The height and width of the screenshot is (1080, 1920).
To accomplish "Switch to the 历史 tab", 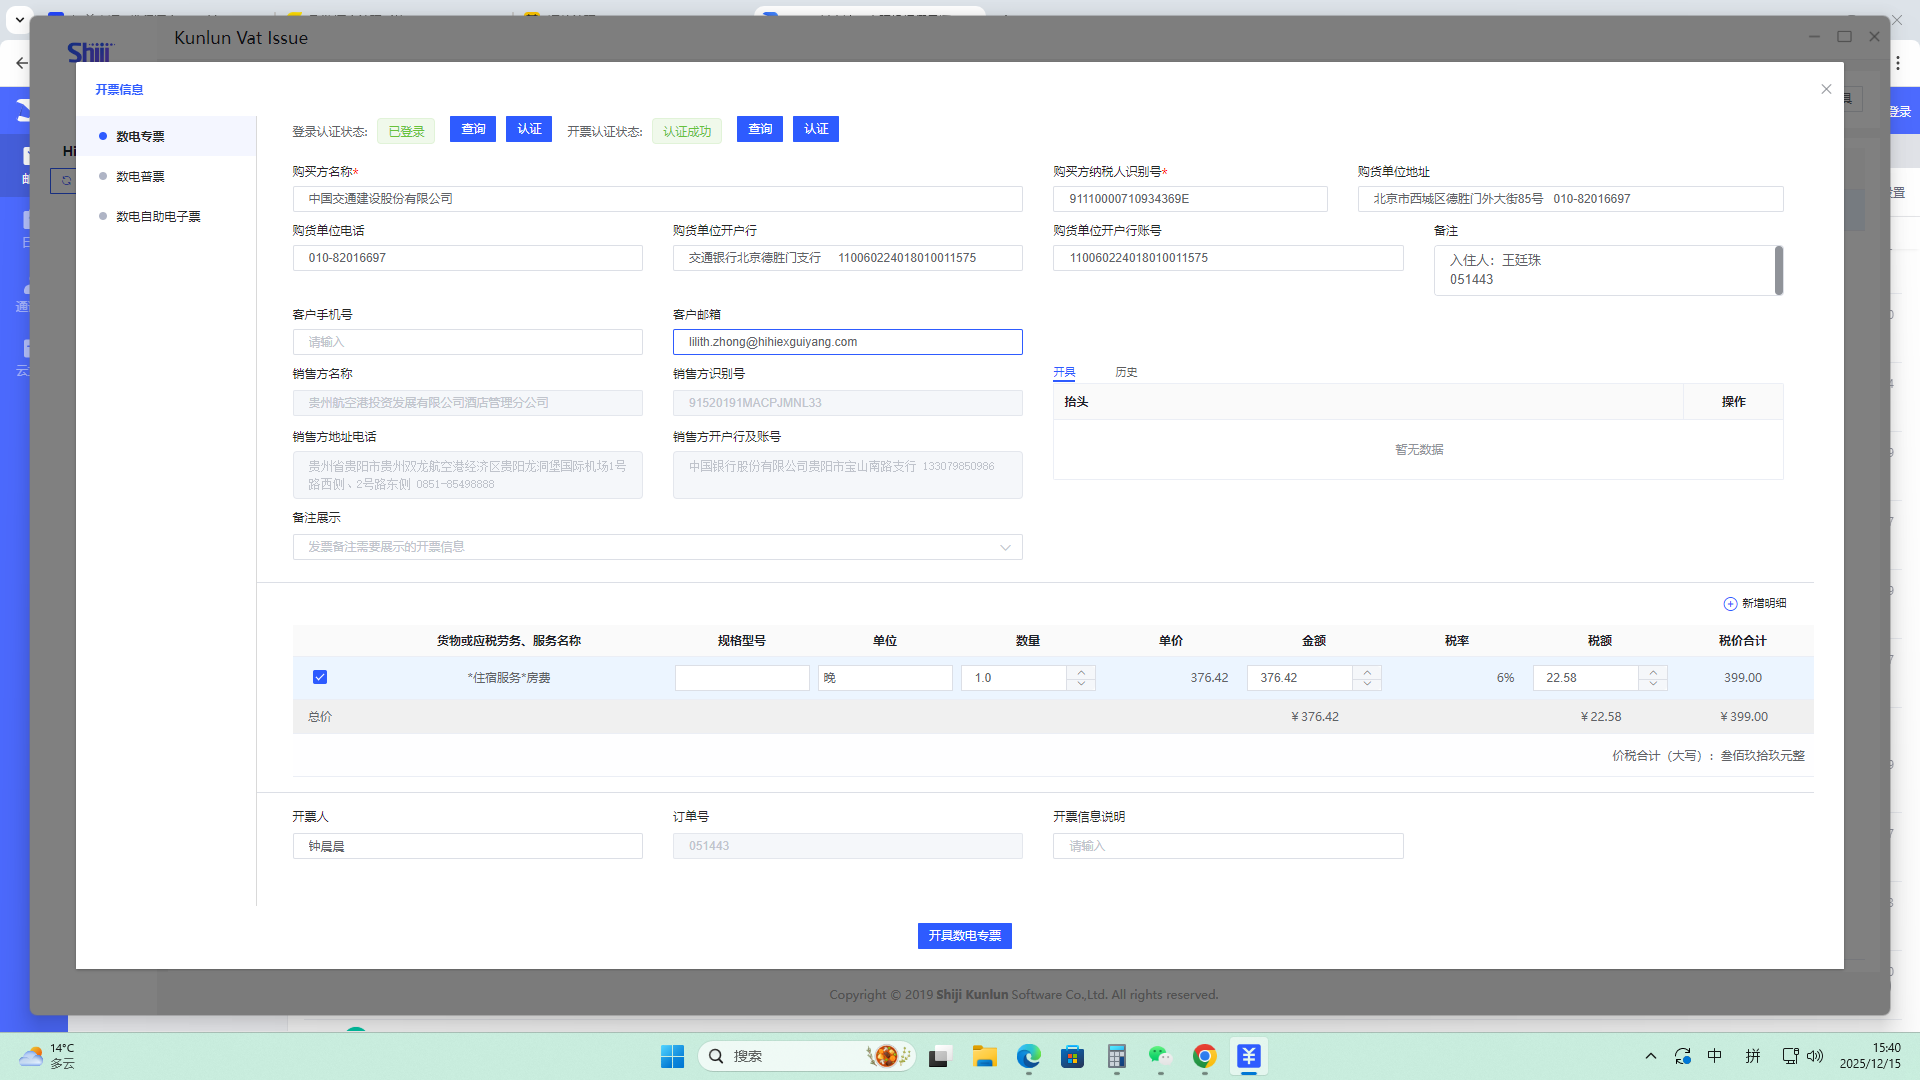I will 1126,372.
